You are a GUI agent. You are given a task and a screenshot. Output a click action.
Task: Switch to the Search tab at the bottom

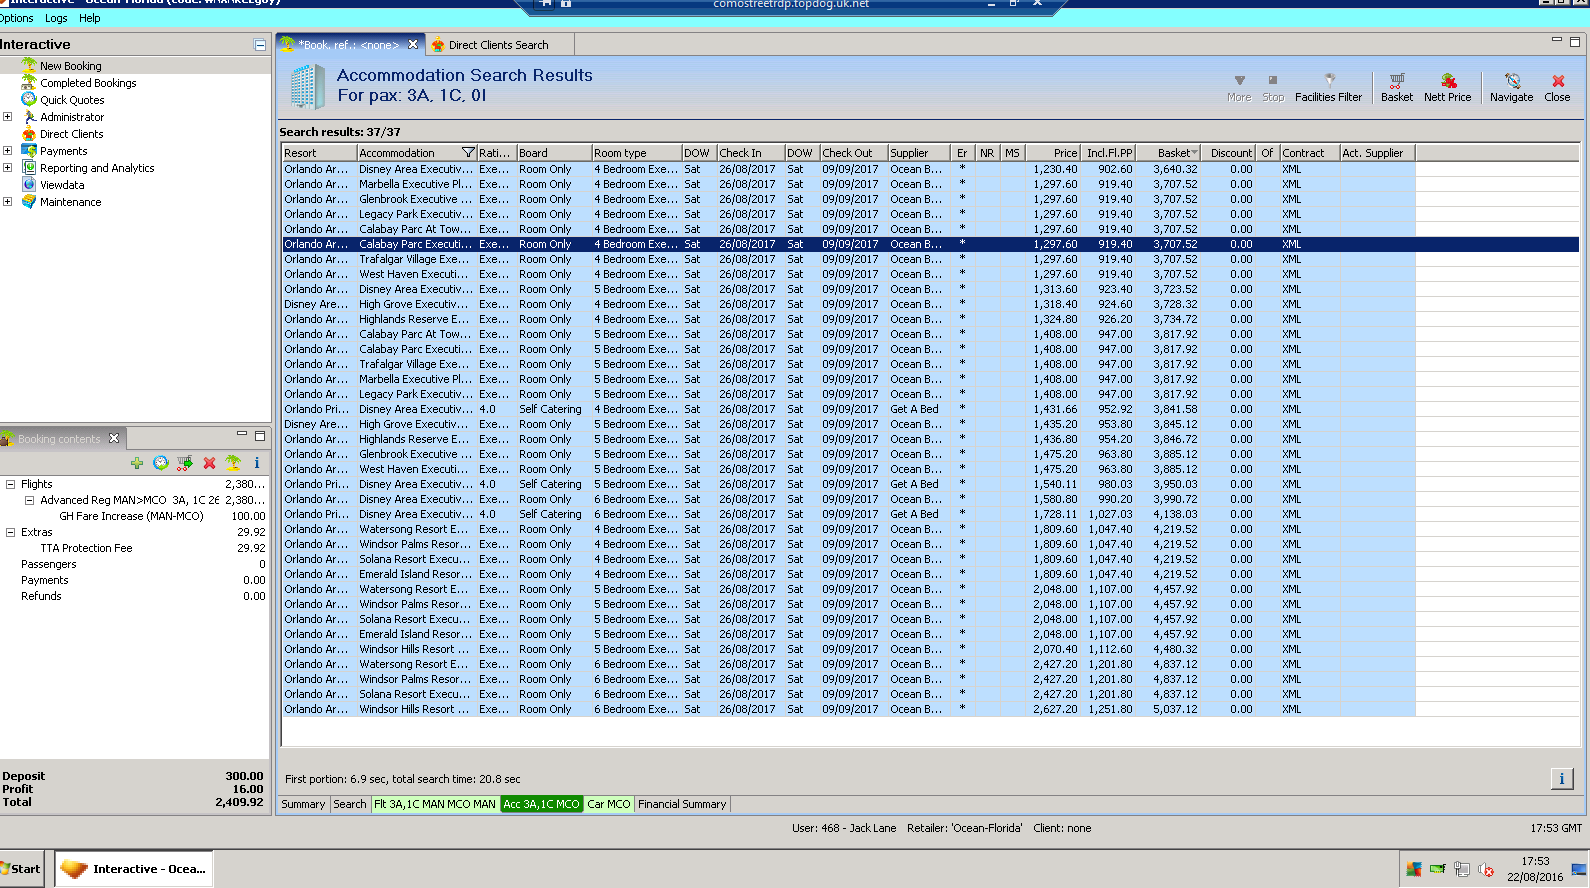(350, 804)
